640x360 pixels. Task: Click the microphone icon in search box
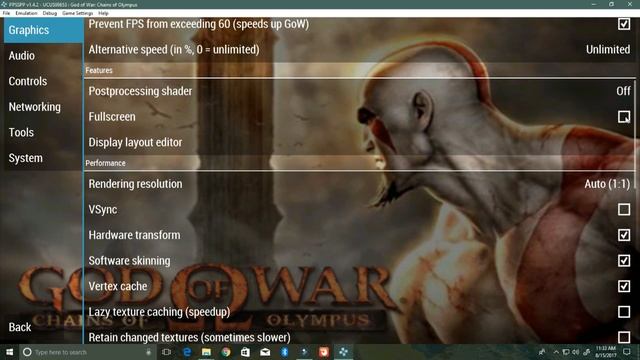pos(148,352)
